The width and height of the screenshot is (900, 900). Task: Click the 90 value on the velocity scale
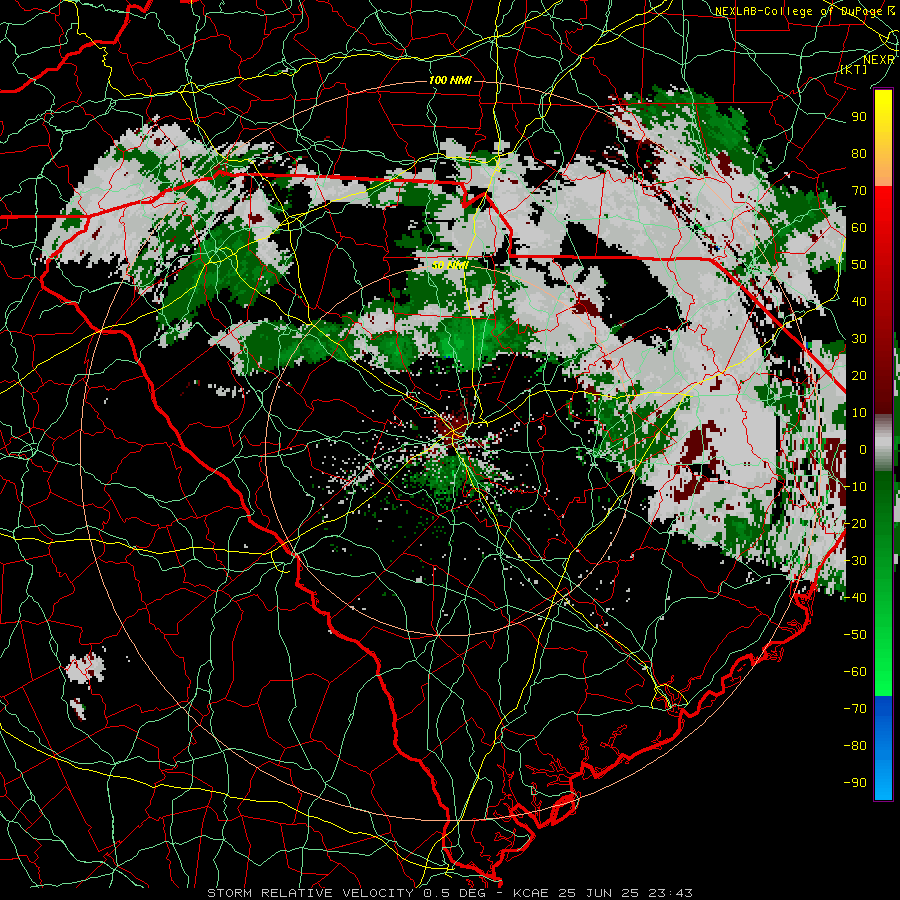tap(859, 117)
